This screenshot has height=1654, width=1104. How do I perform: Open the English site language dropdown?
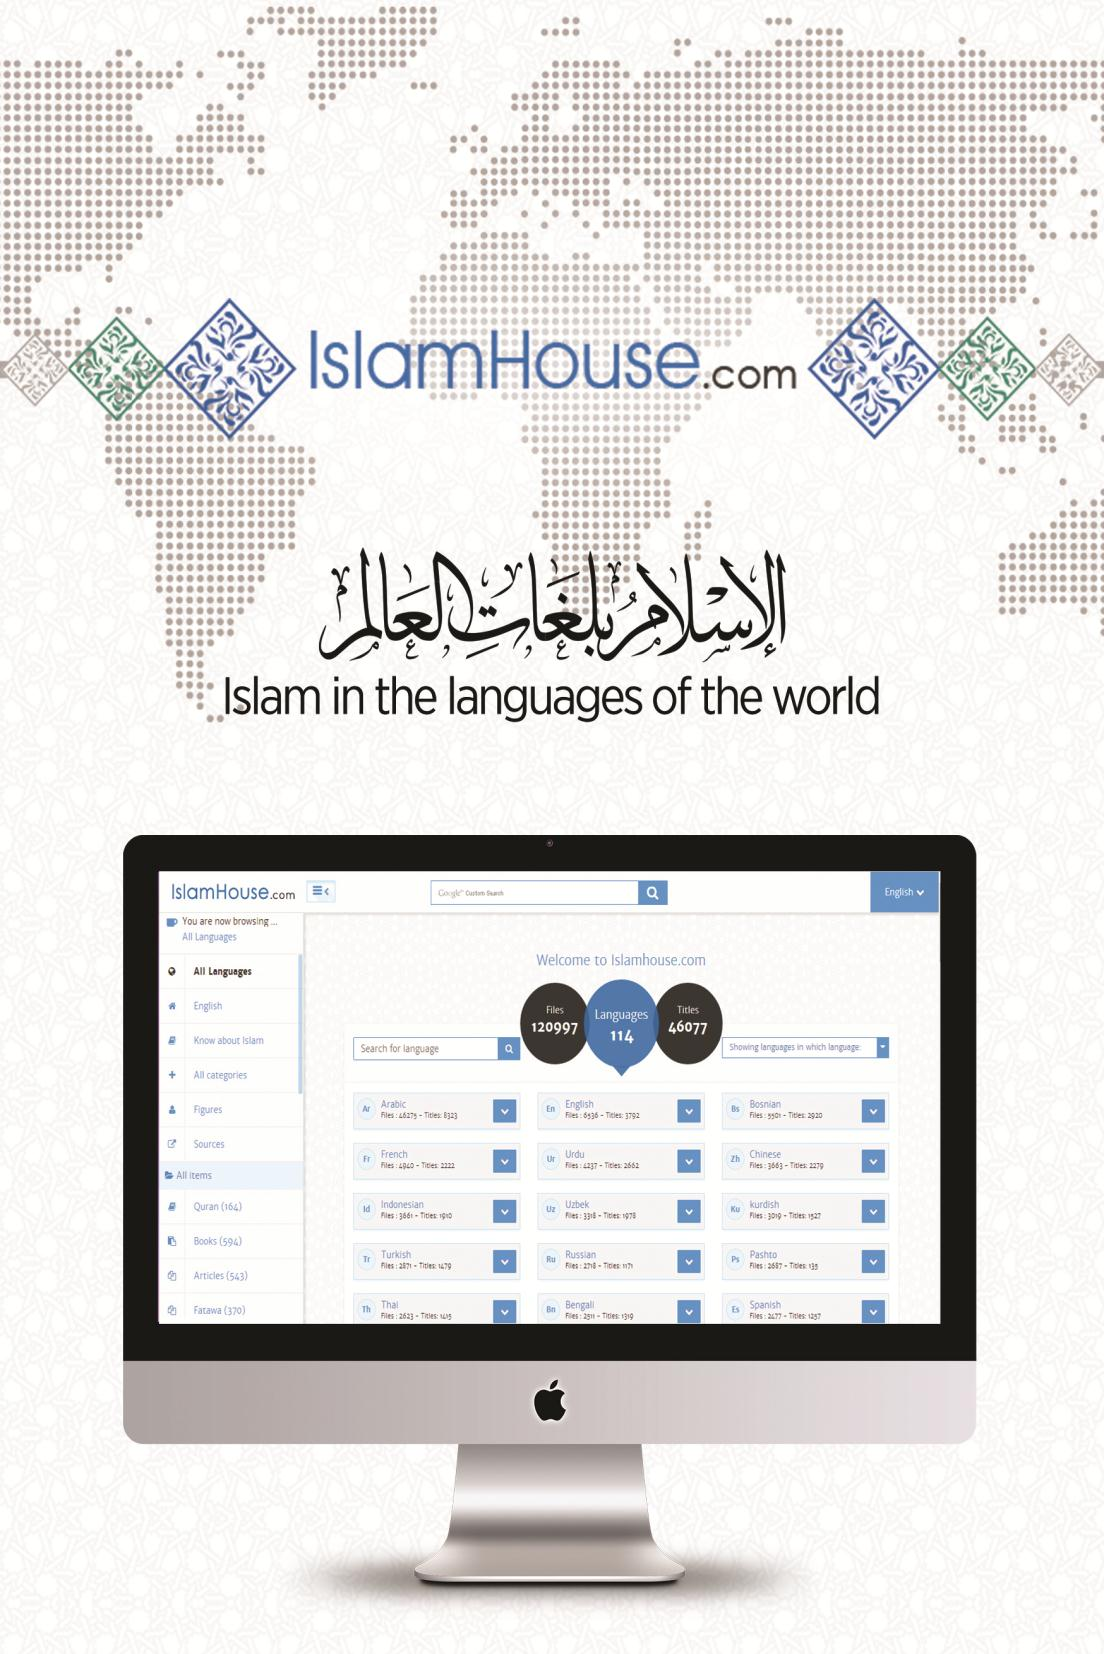[x=904, y=892]
